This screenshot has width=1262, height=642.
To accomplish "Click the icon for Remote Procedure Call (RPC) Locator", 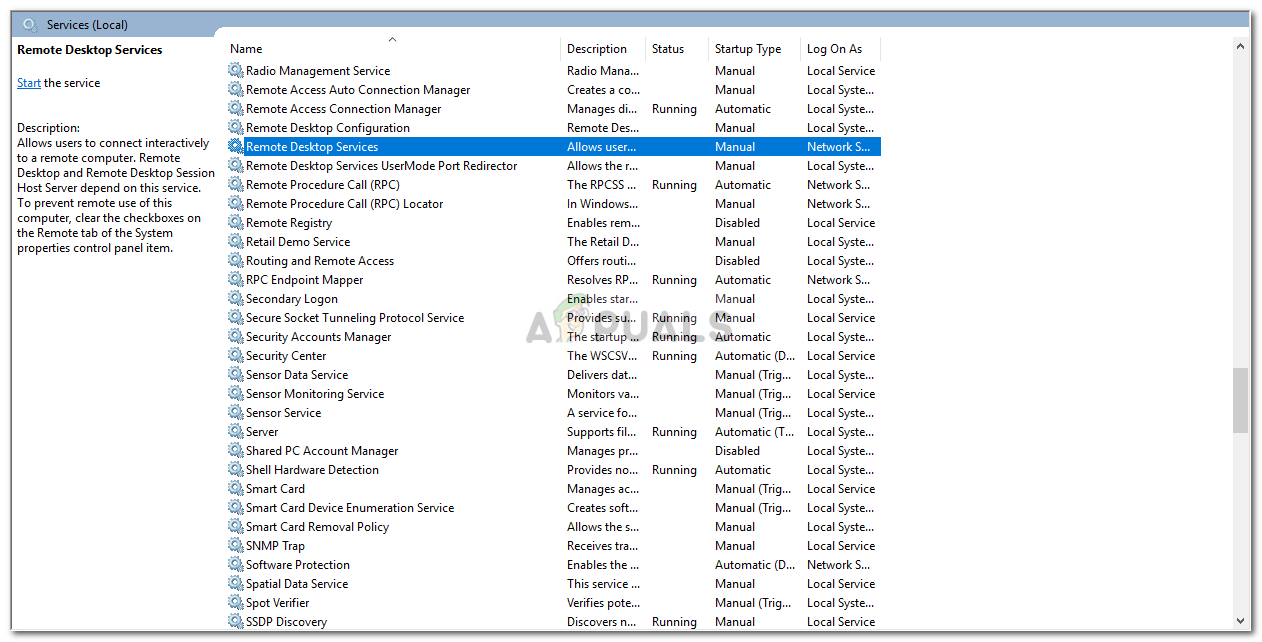I will (235, 204).
